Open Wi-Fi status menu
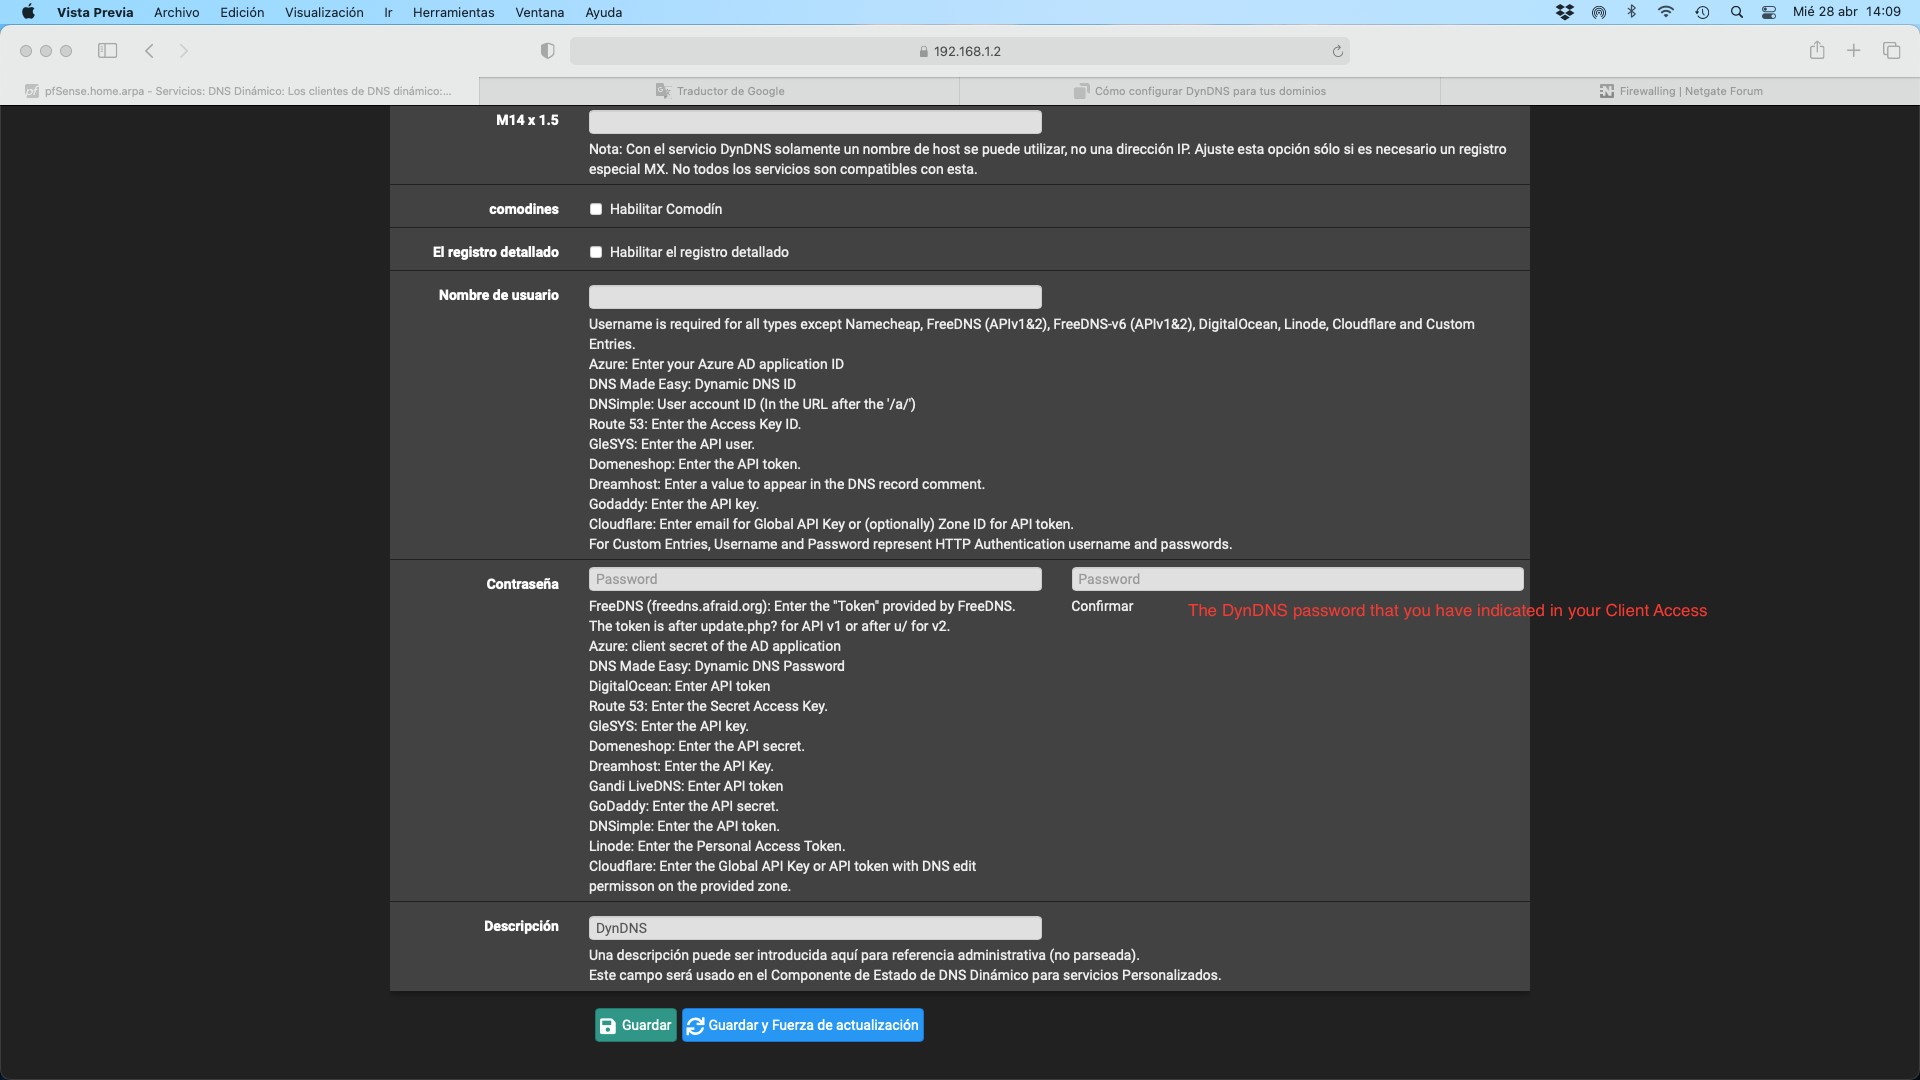 coord(1666,12)
